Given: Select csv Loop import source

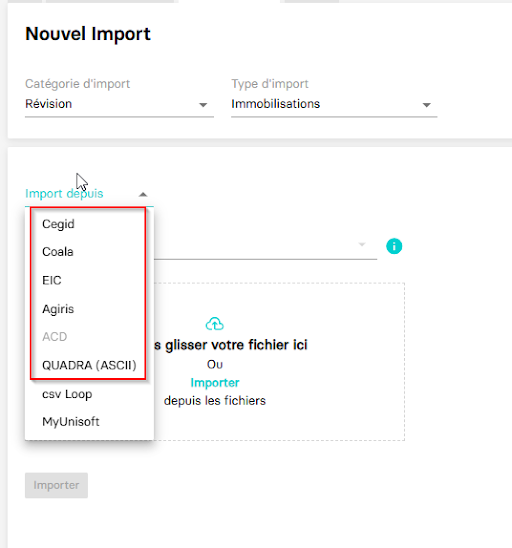Looking at the screenshot, I should tap(89, 394).
